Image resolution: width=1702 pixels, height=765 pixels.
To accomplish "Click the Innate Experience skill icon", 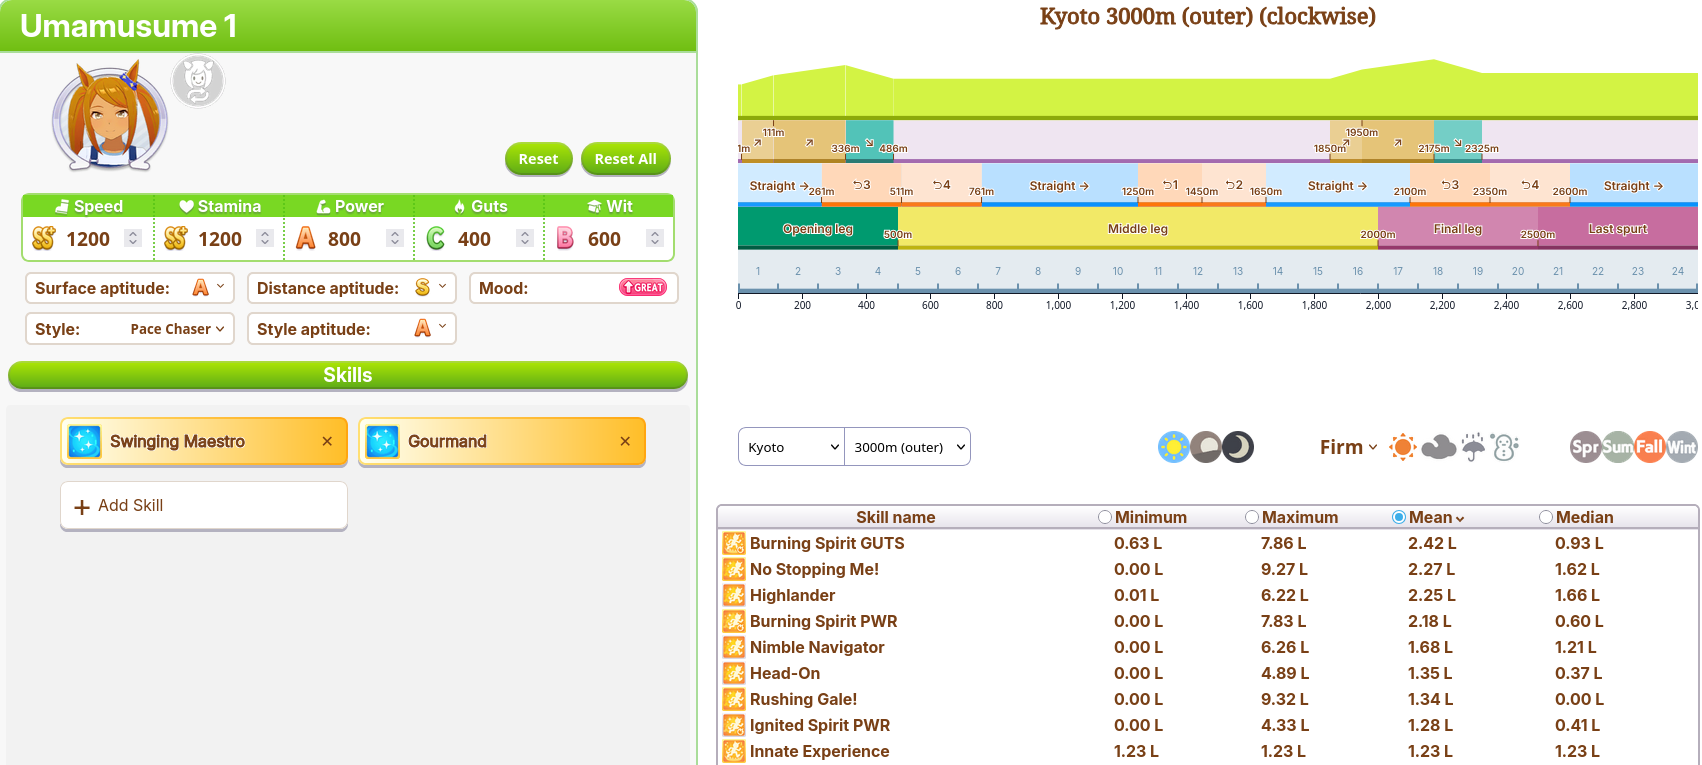I will [734, 751].
